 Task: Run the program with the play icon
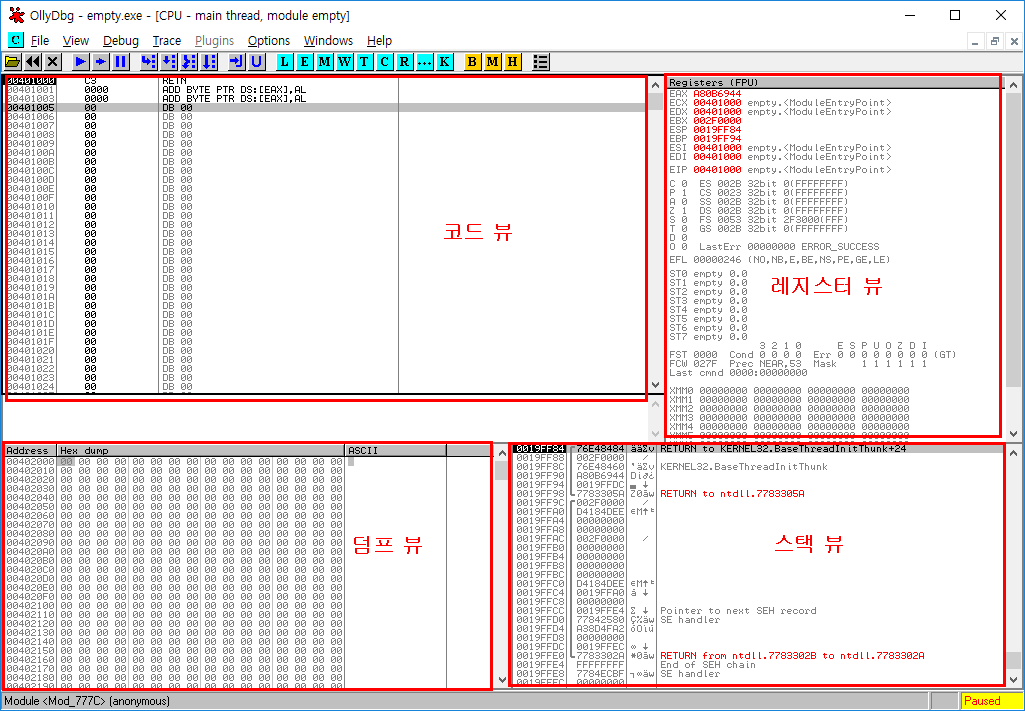[80, 62]
